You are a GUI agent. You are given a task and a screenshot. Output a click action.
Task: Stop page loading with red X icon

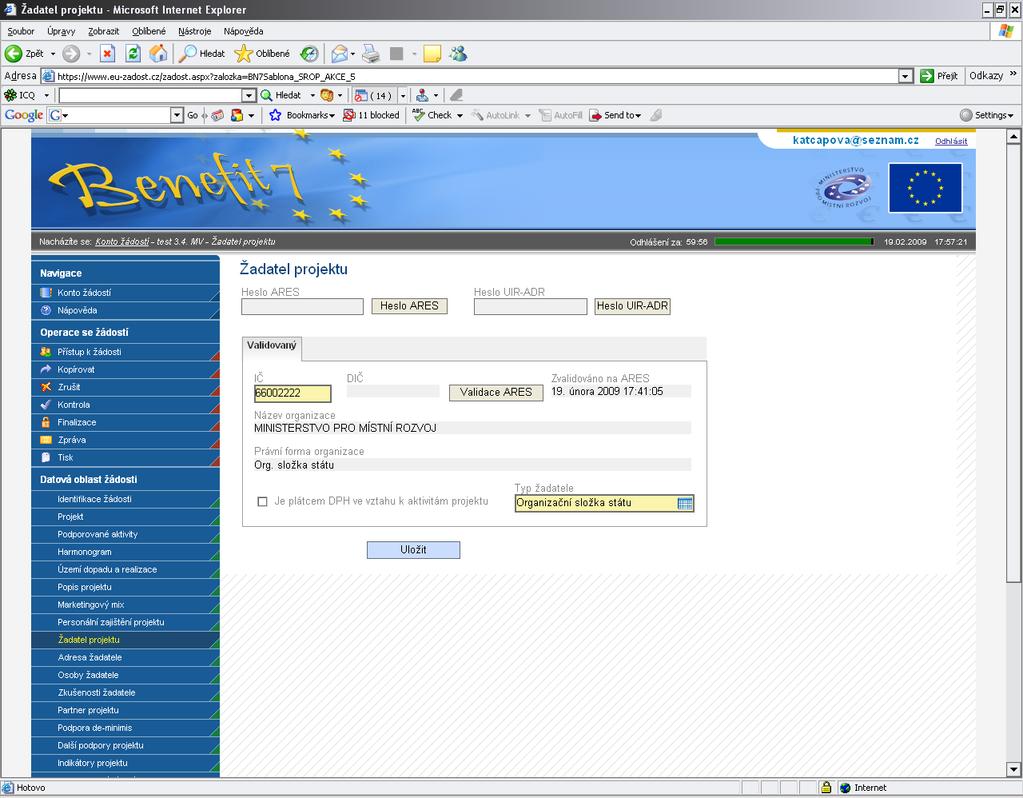(x=108, y=54)
